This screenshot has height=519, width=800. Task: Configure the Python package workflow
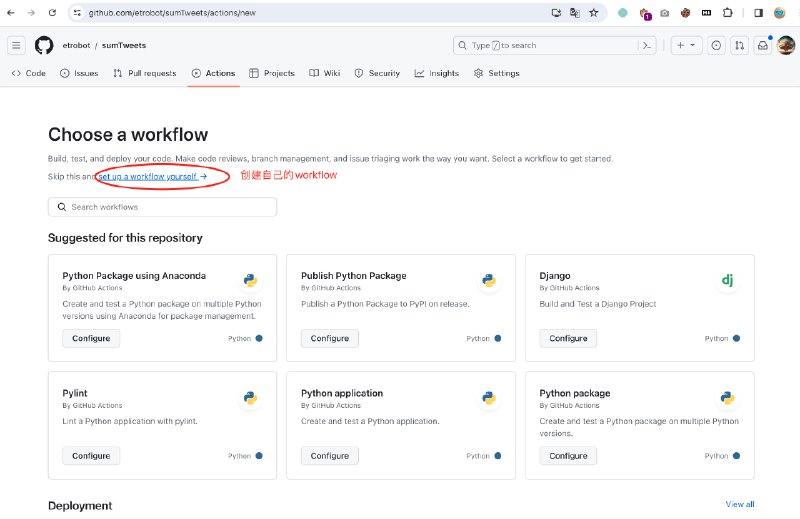pos(568,456)
